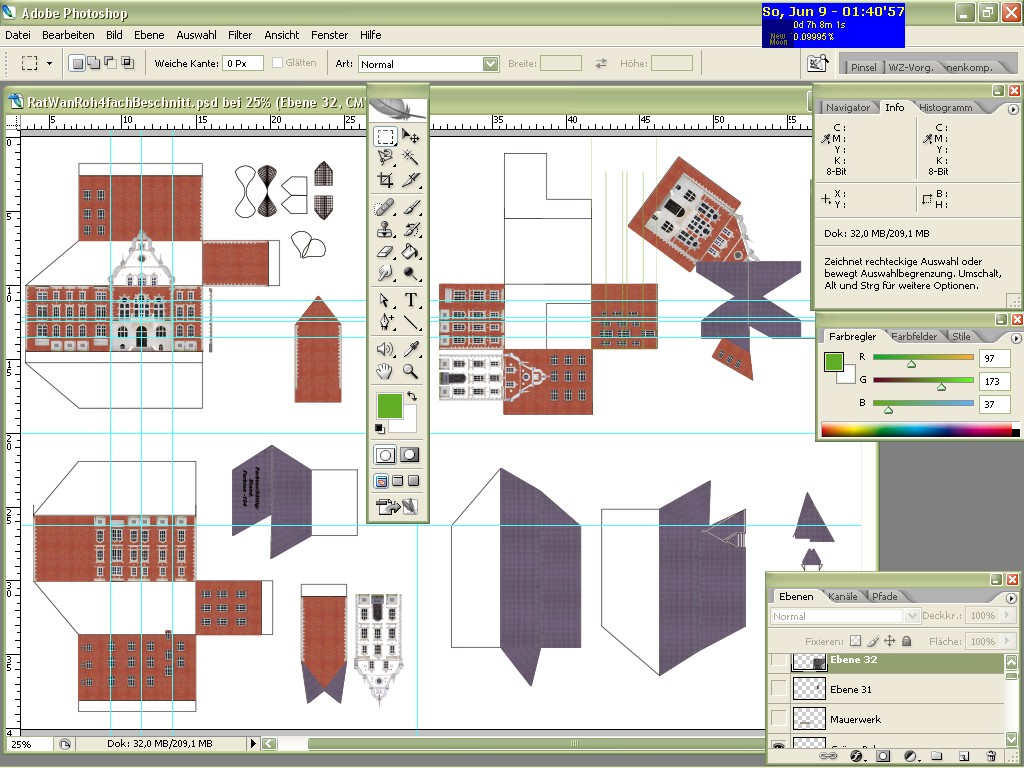Viewport: 1024px width, 768px height.
Task: Jump to ImageReady from toolbox bottom
Action: pos(397,506)
